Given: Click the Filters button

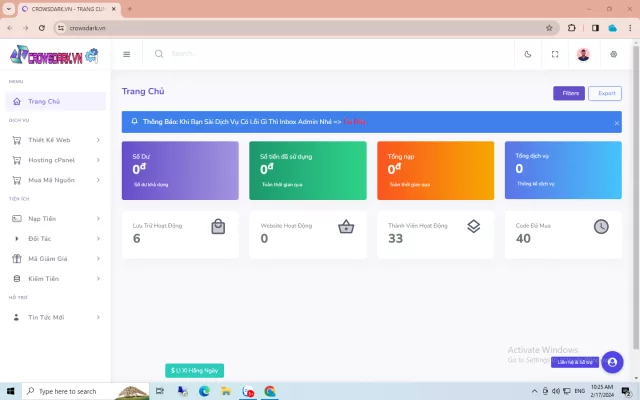Looking at the screenshot, I should [569, 93].
